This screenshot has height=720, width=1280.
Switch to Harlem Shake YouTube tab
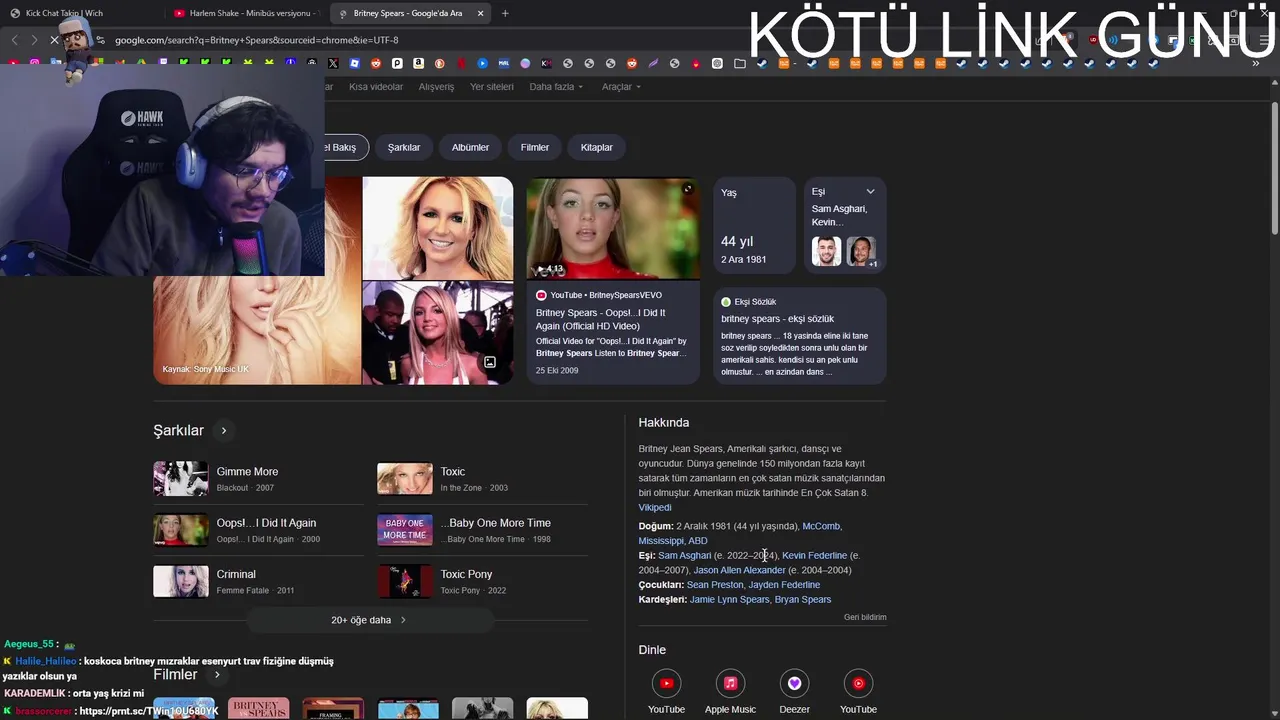(244, 13)
